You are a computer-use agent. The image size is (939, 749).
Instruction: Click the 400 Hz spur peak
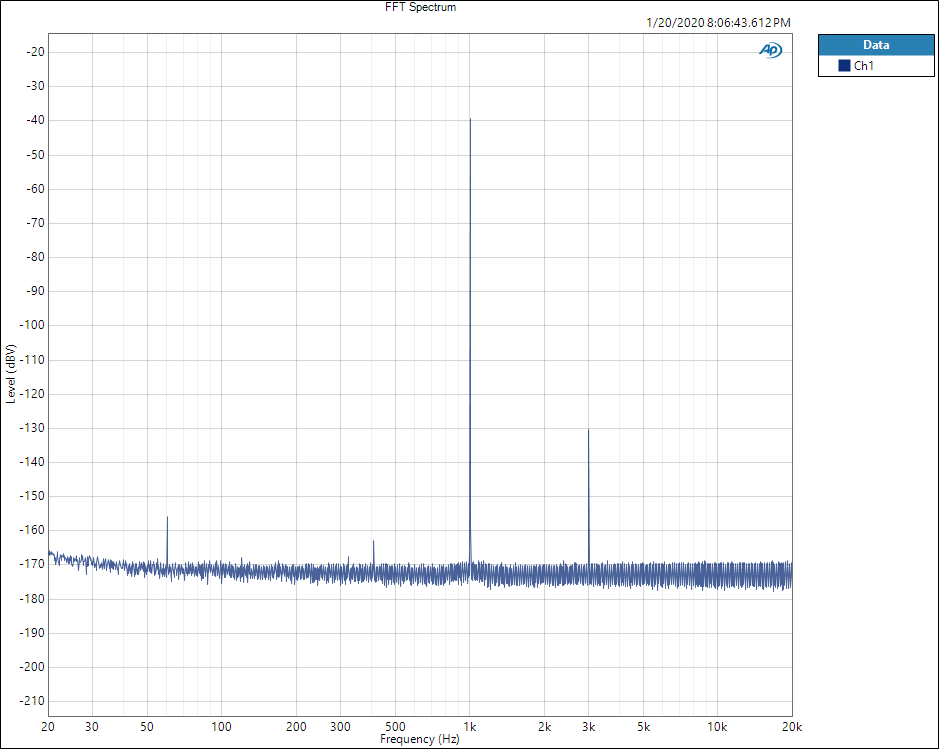coord(374,541)
